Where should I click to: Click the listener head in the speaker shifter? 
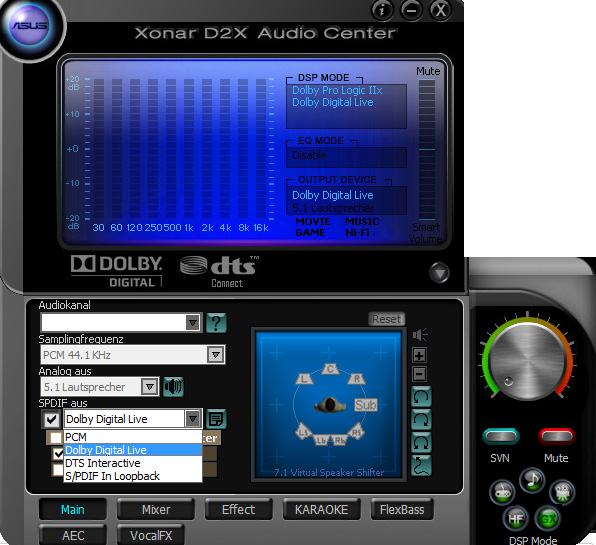(x=330, y=405)
